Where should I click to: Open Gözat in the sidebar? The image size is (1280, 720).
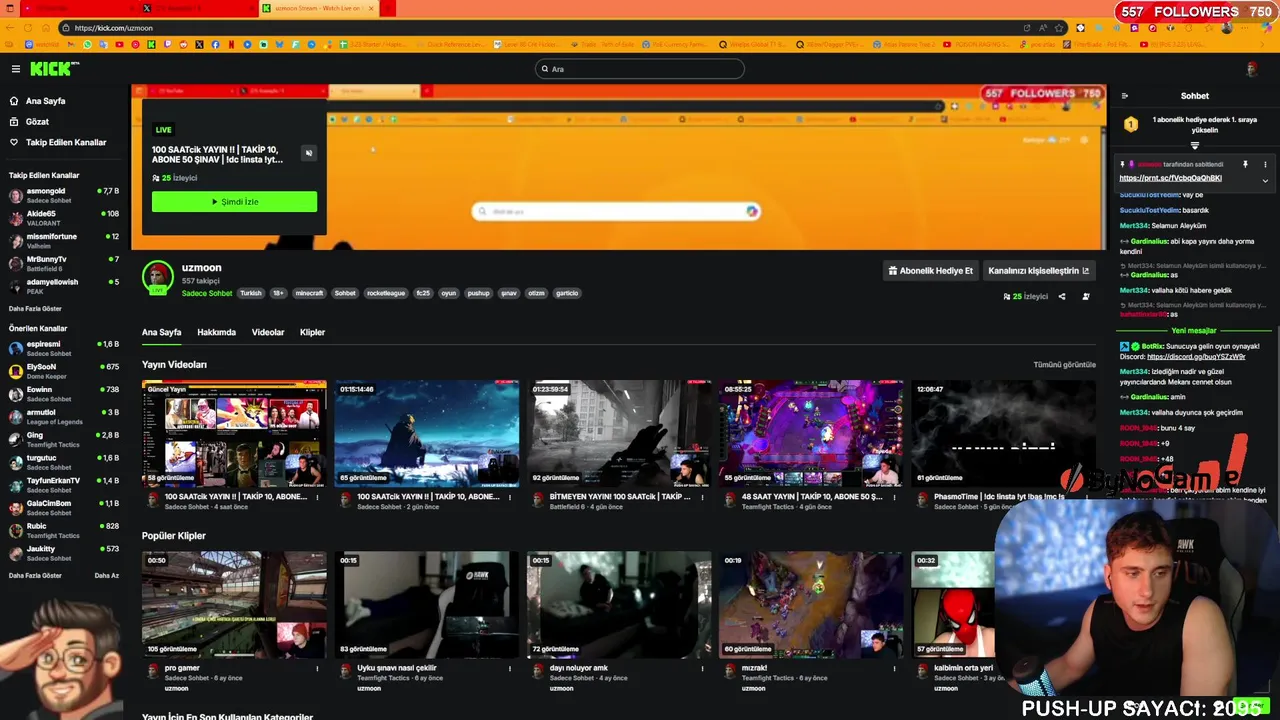pyautogui.click(x=37, y=122)
